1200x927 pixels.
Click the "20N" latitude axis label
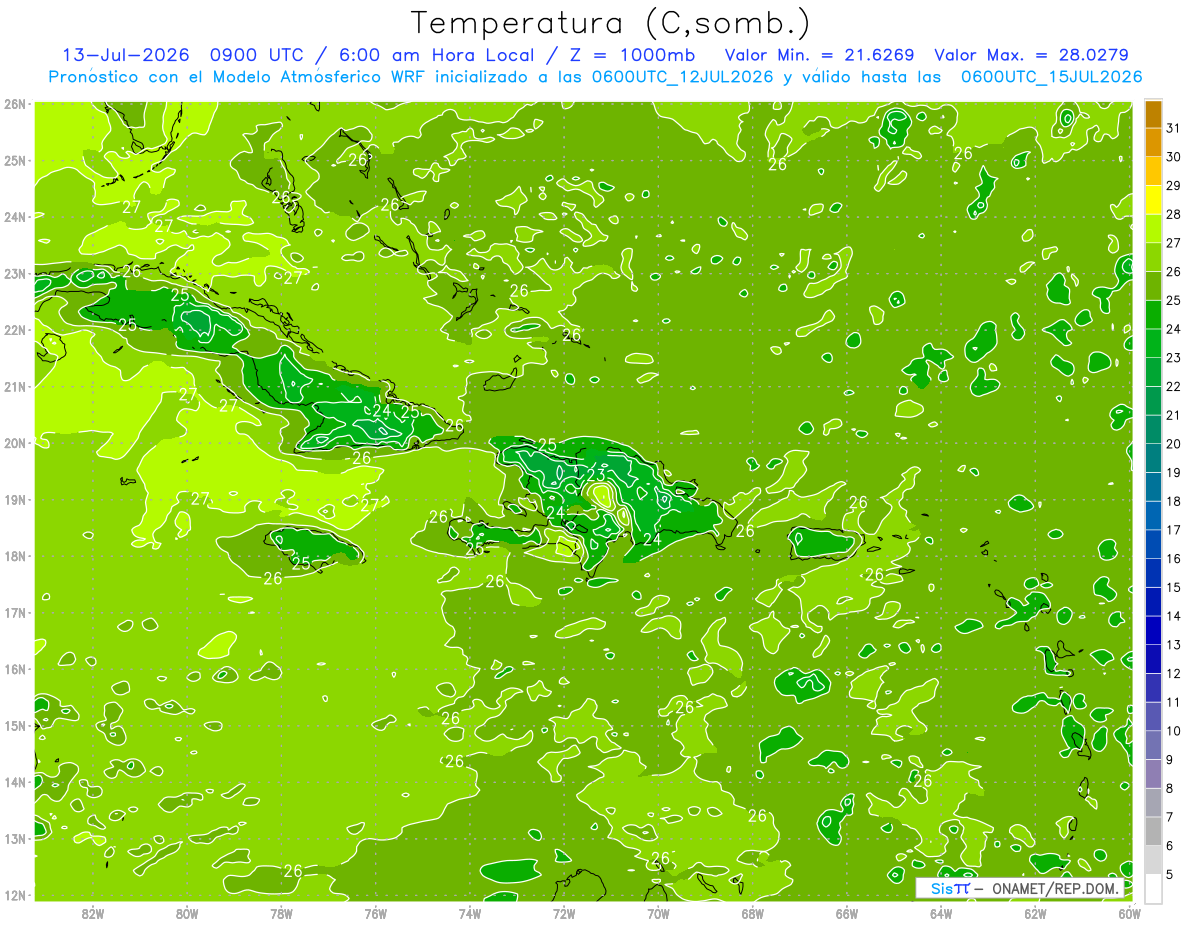15,442
